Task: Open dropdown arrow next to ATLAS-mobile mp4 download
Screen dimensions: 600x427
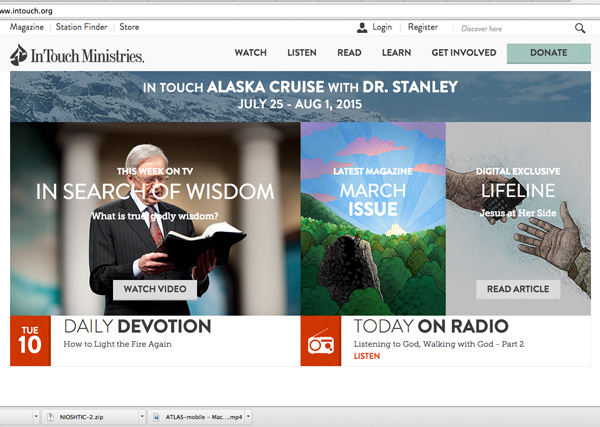Action: 248,416
